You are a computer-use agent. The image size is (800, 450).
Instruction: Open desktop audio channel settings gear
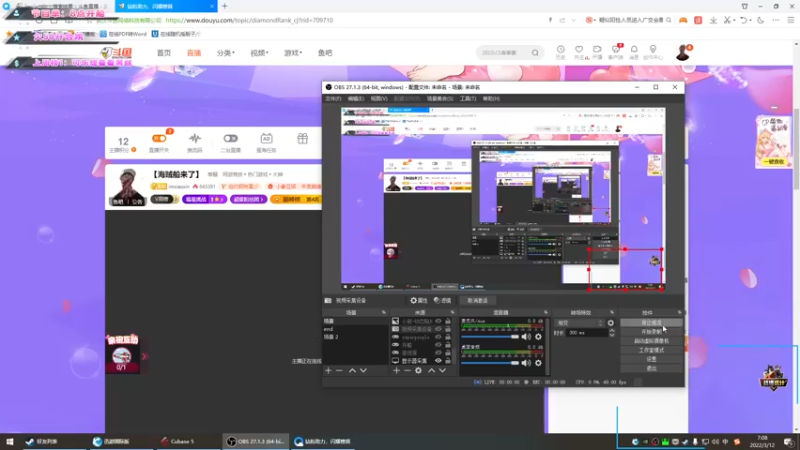(538, 363)
